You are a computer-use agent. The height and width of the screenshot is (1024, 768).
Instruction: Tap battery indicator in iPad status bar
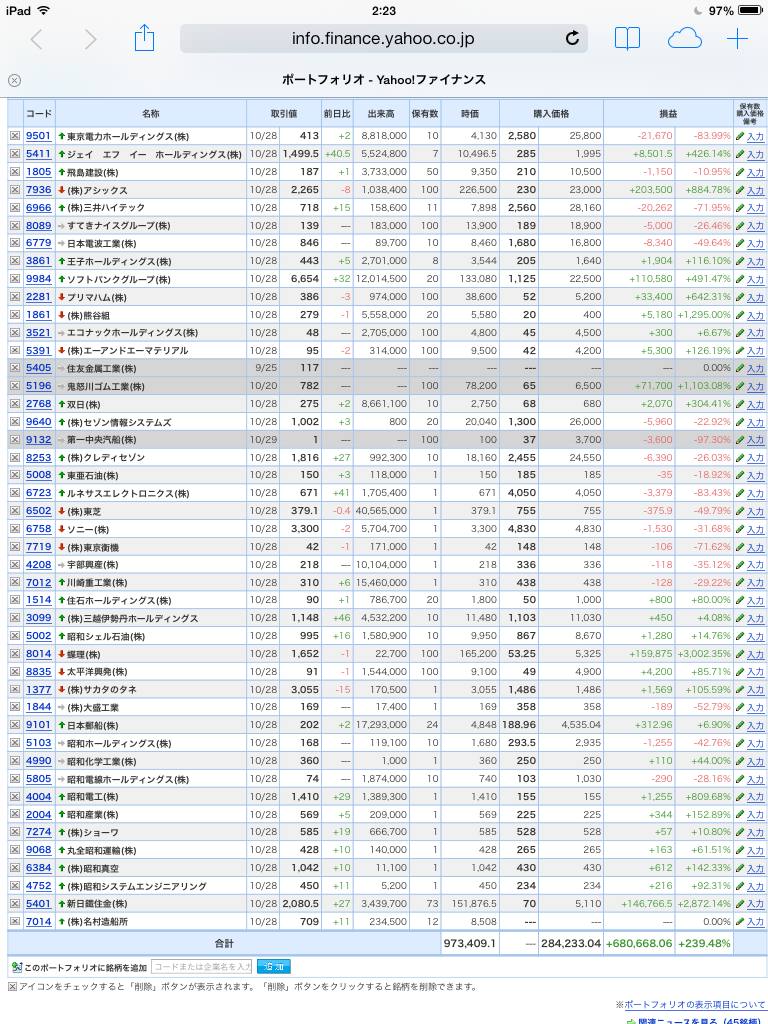(x=750, y=10)
